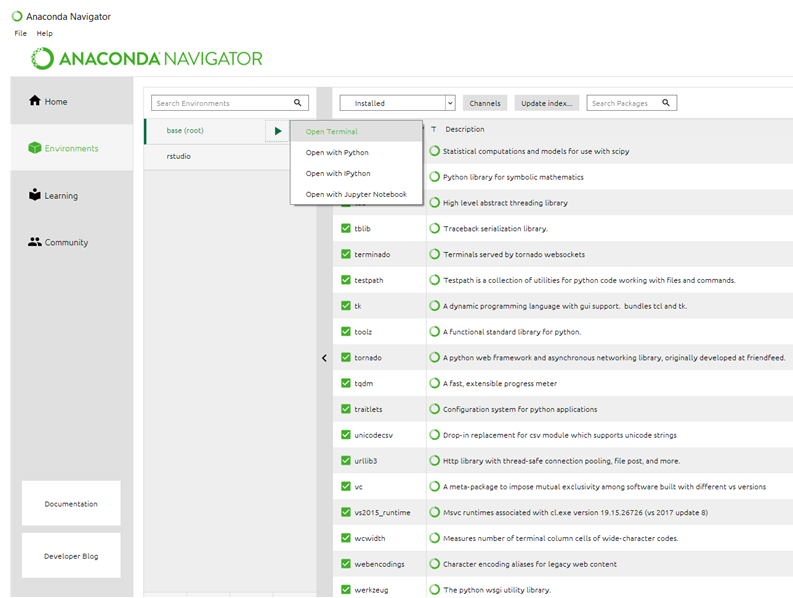Click 'A fast, extensible progress meter' text

click(500, 383)
